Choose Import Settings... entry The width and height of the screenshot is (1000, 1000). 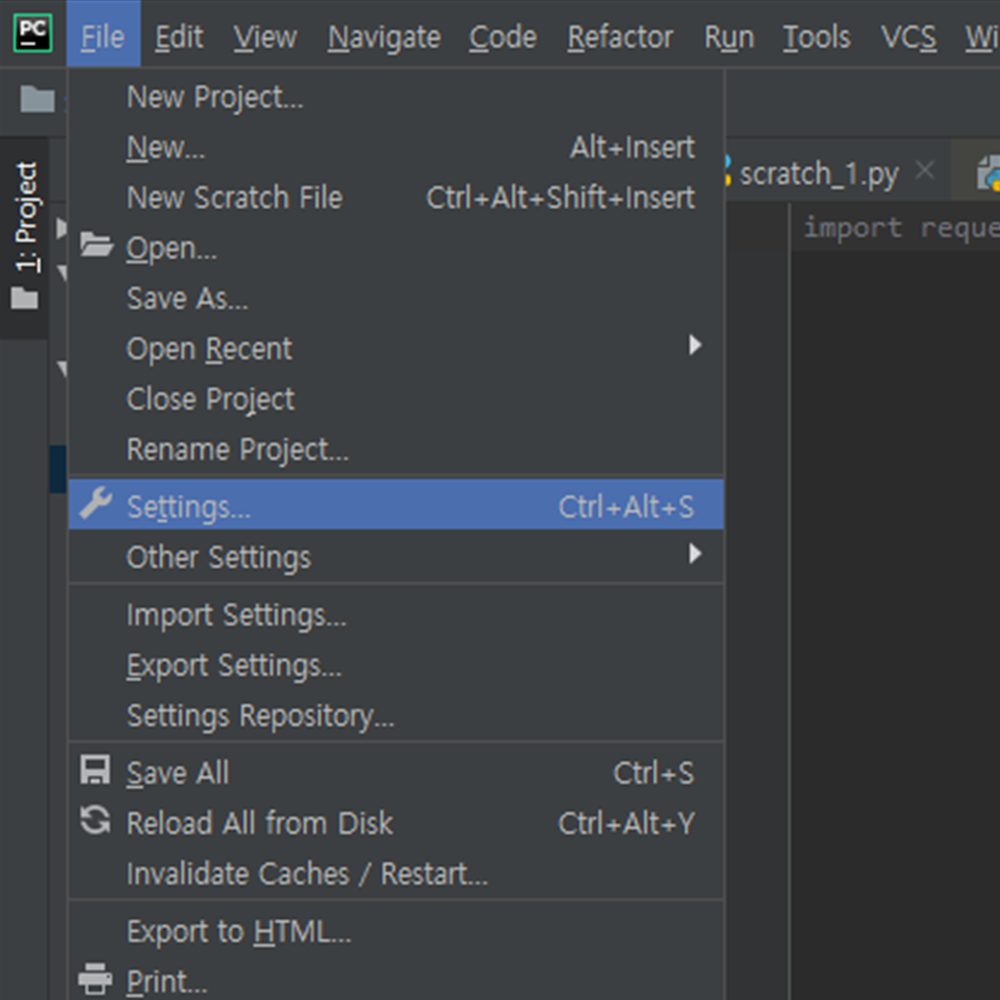click(x=396, y=615)
